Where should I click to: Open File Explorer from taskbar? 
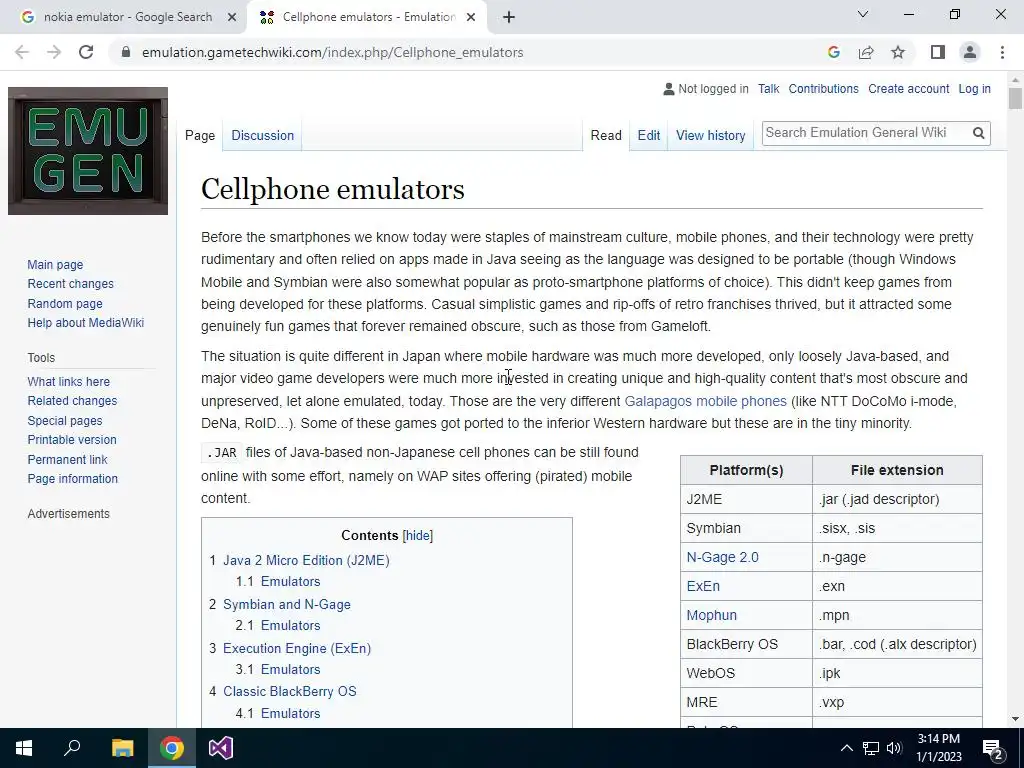(122, 748)
